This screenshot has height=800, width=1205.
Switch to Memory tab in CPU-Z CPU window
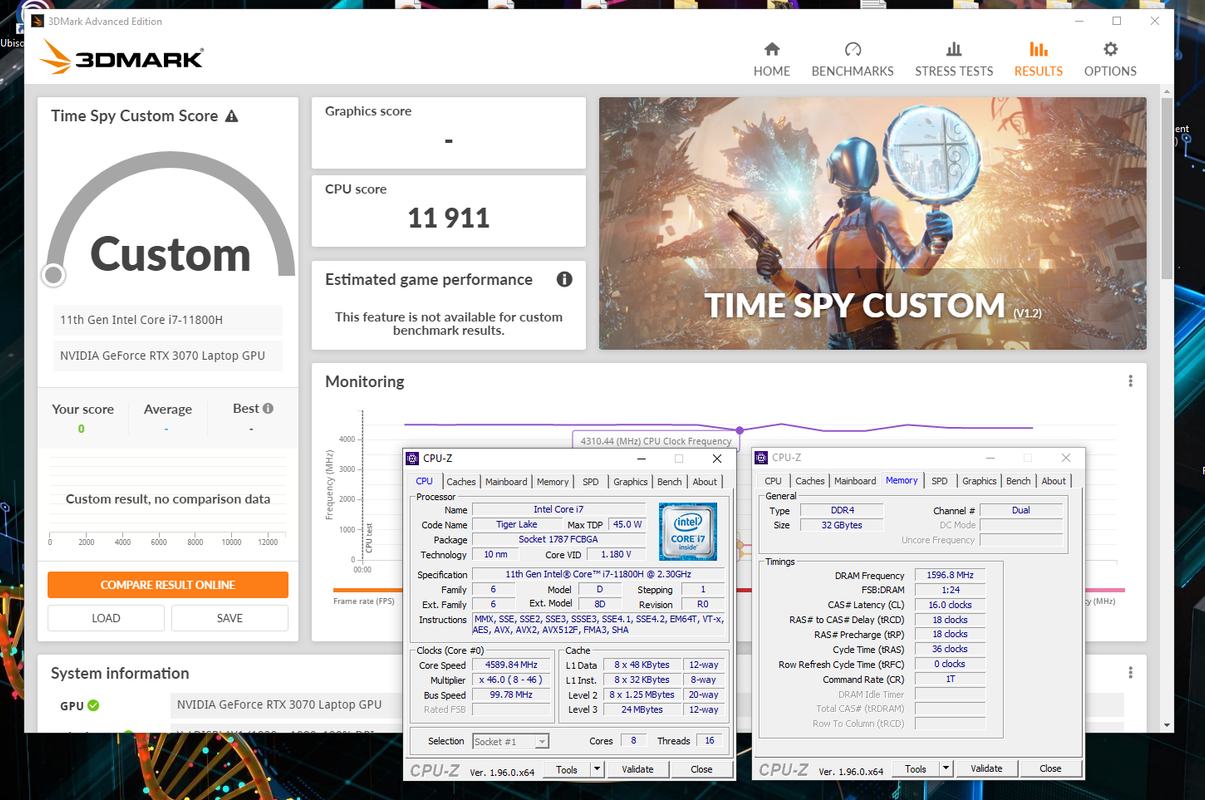(x=553, y=482)
